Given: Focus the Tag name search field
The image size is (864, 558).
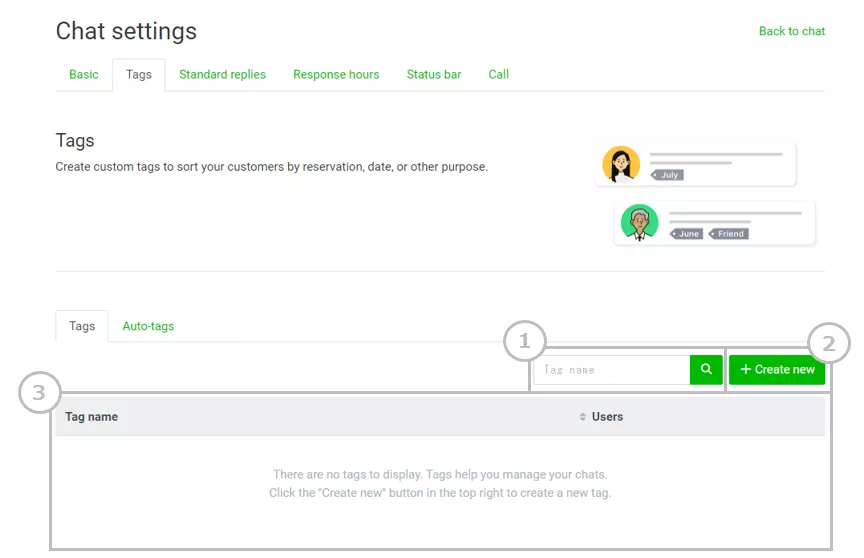Looking at the screenshot, I should 612,370.
